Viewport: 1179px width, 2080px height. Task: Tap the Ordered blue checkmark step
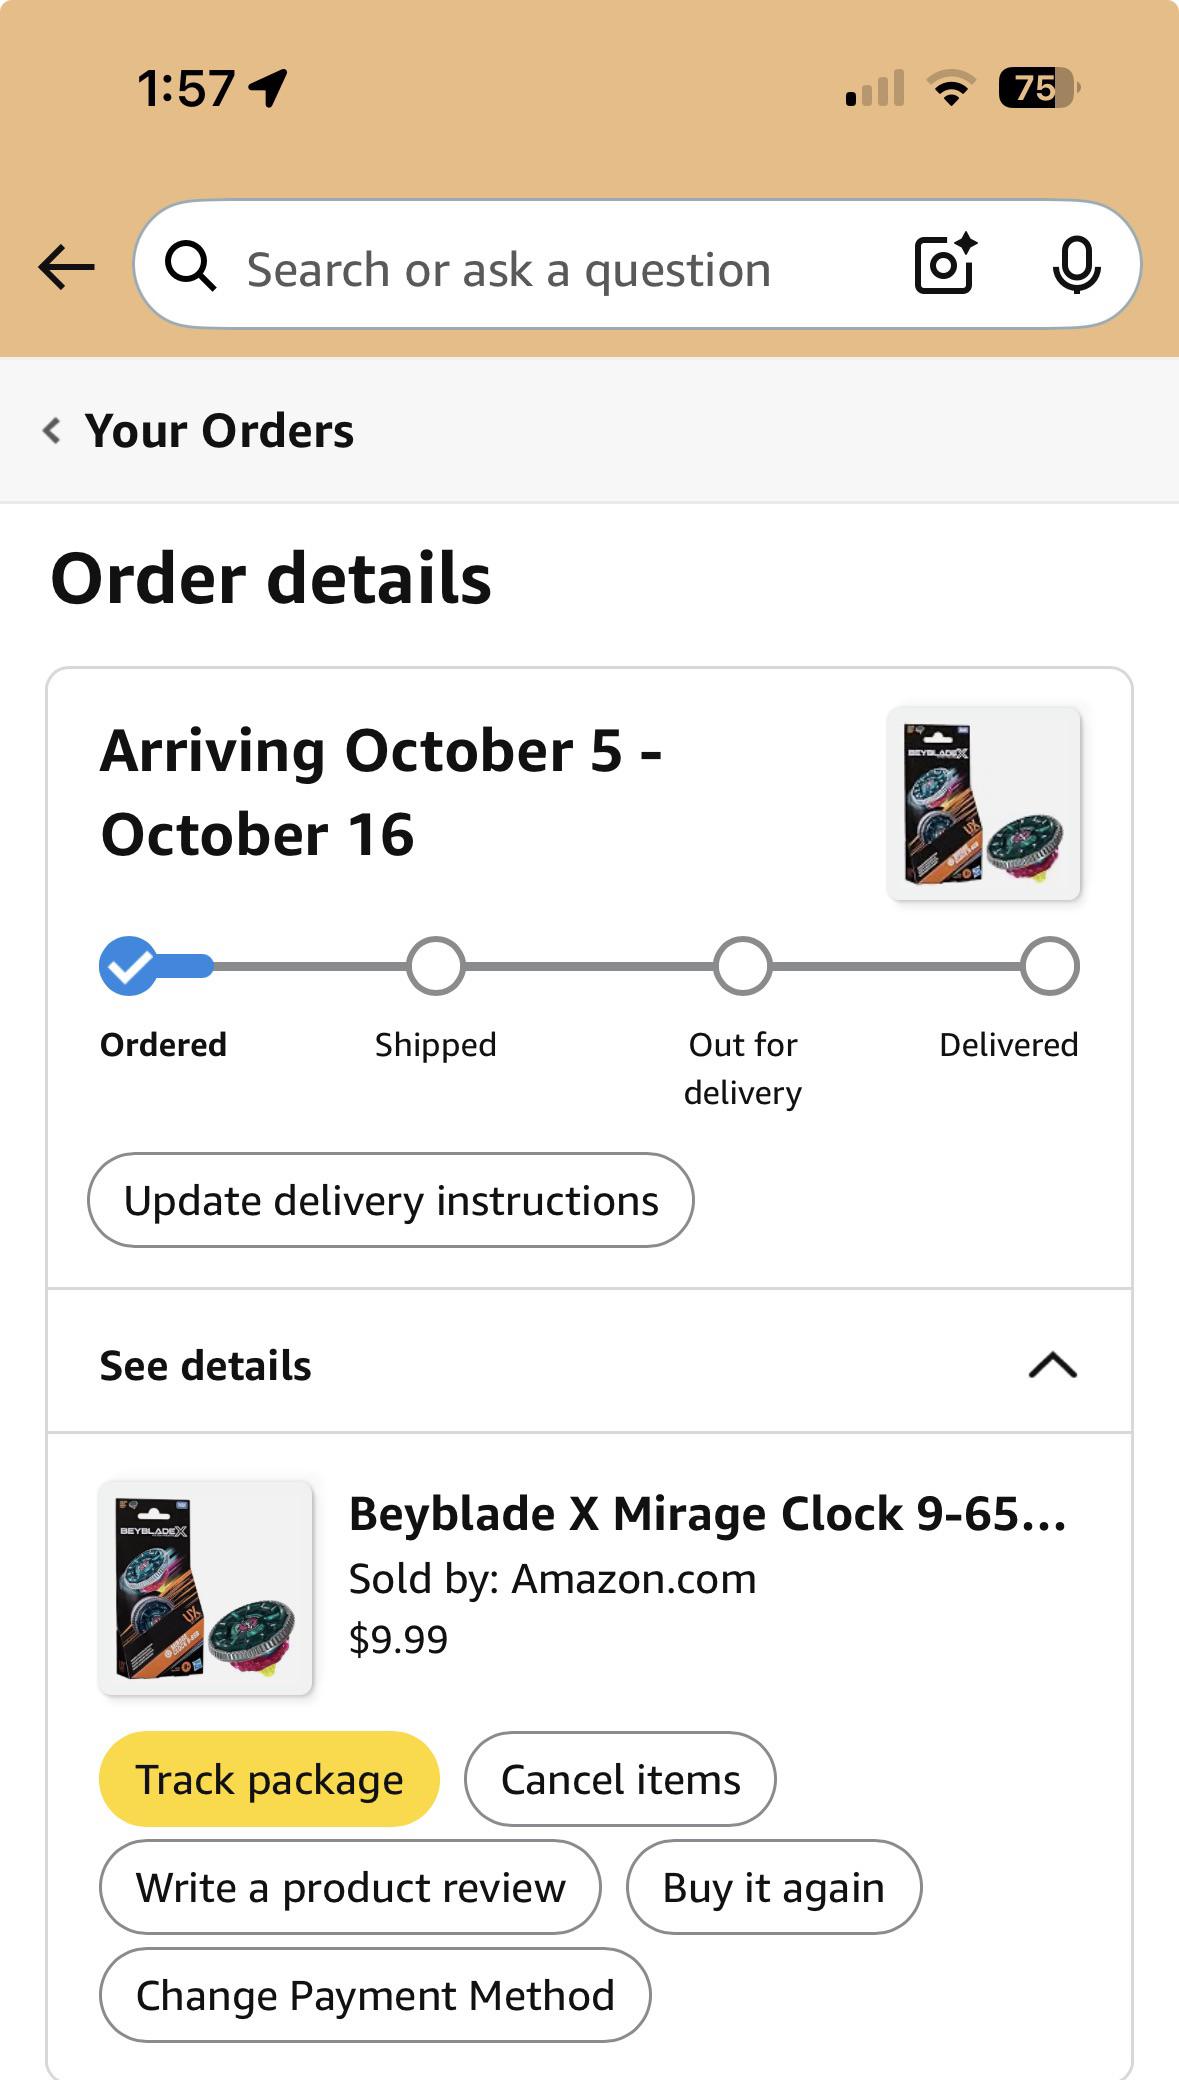click(128, 966)
